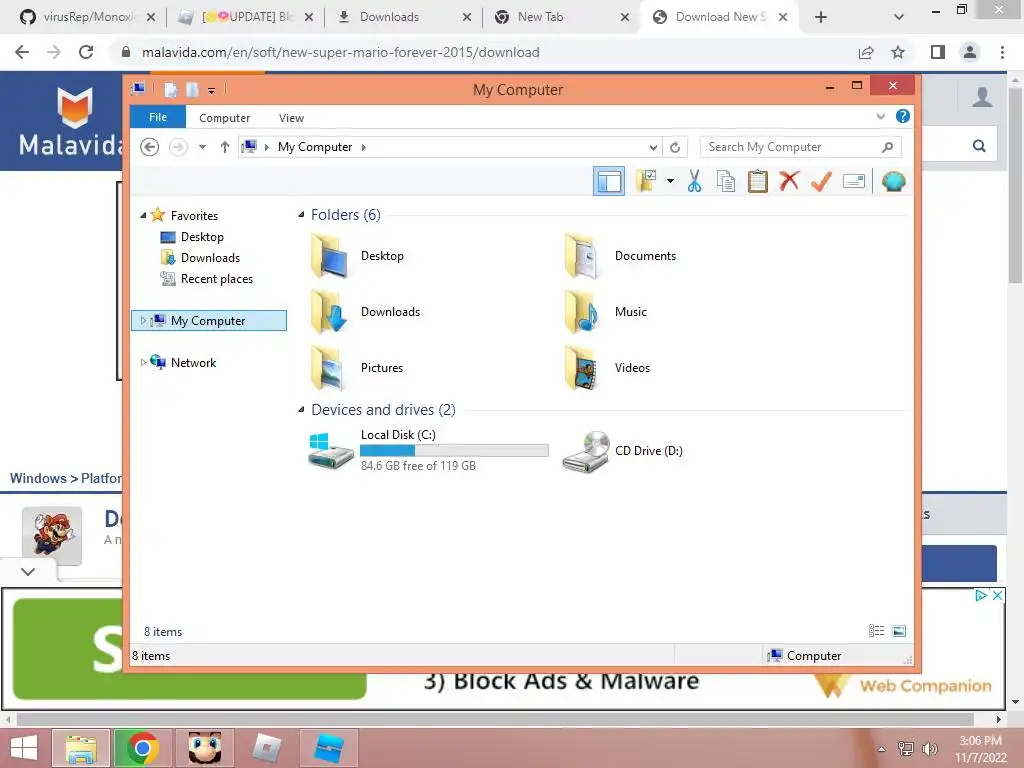Click the Local Disk capacity bar

pos(455,450)
